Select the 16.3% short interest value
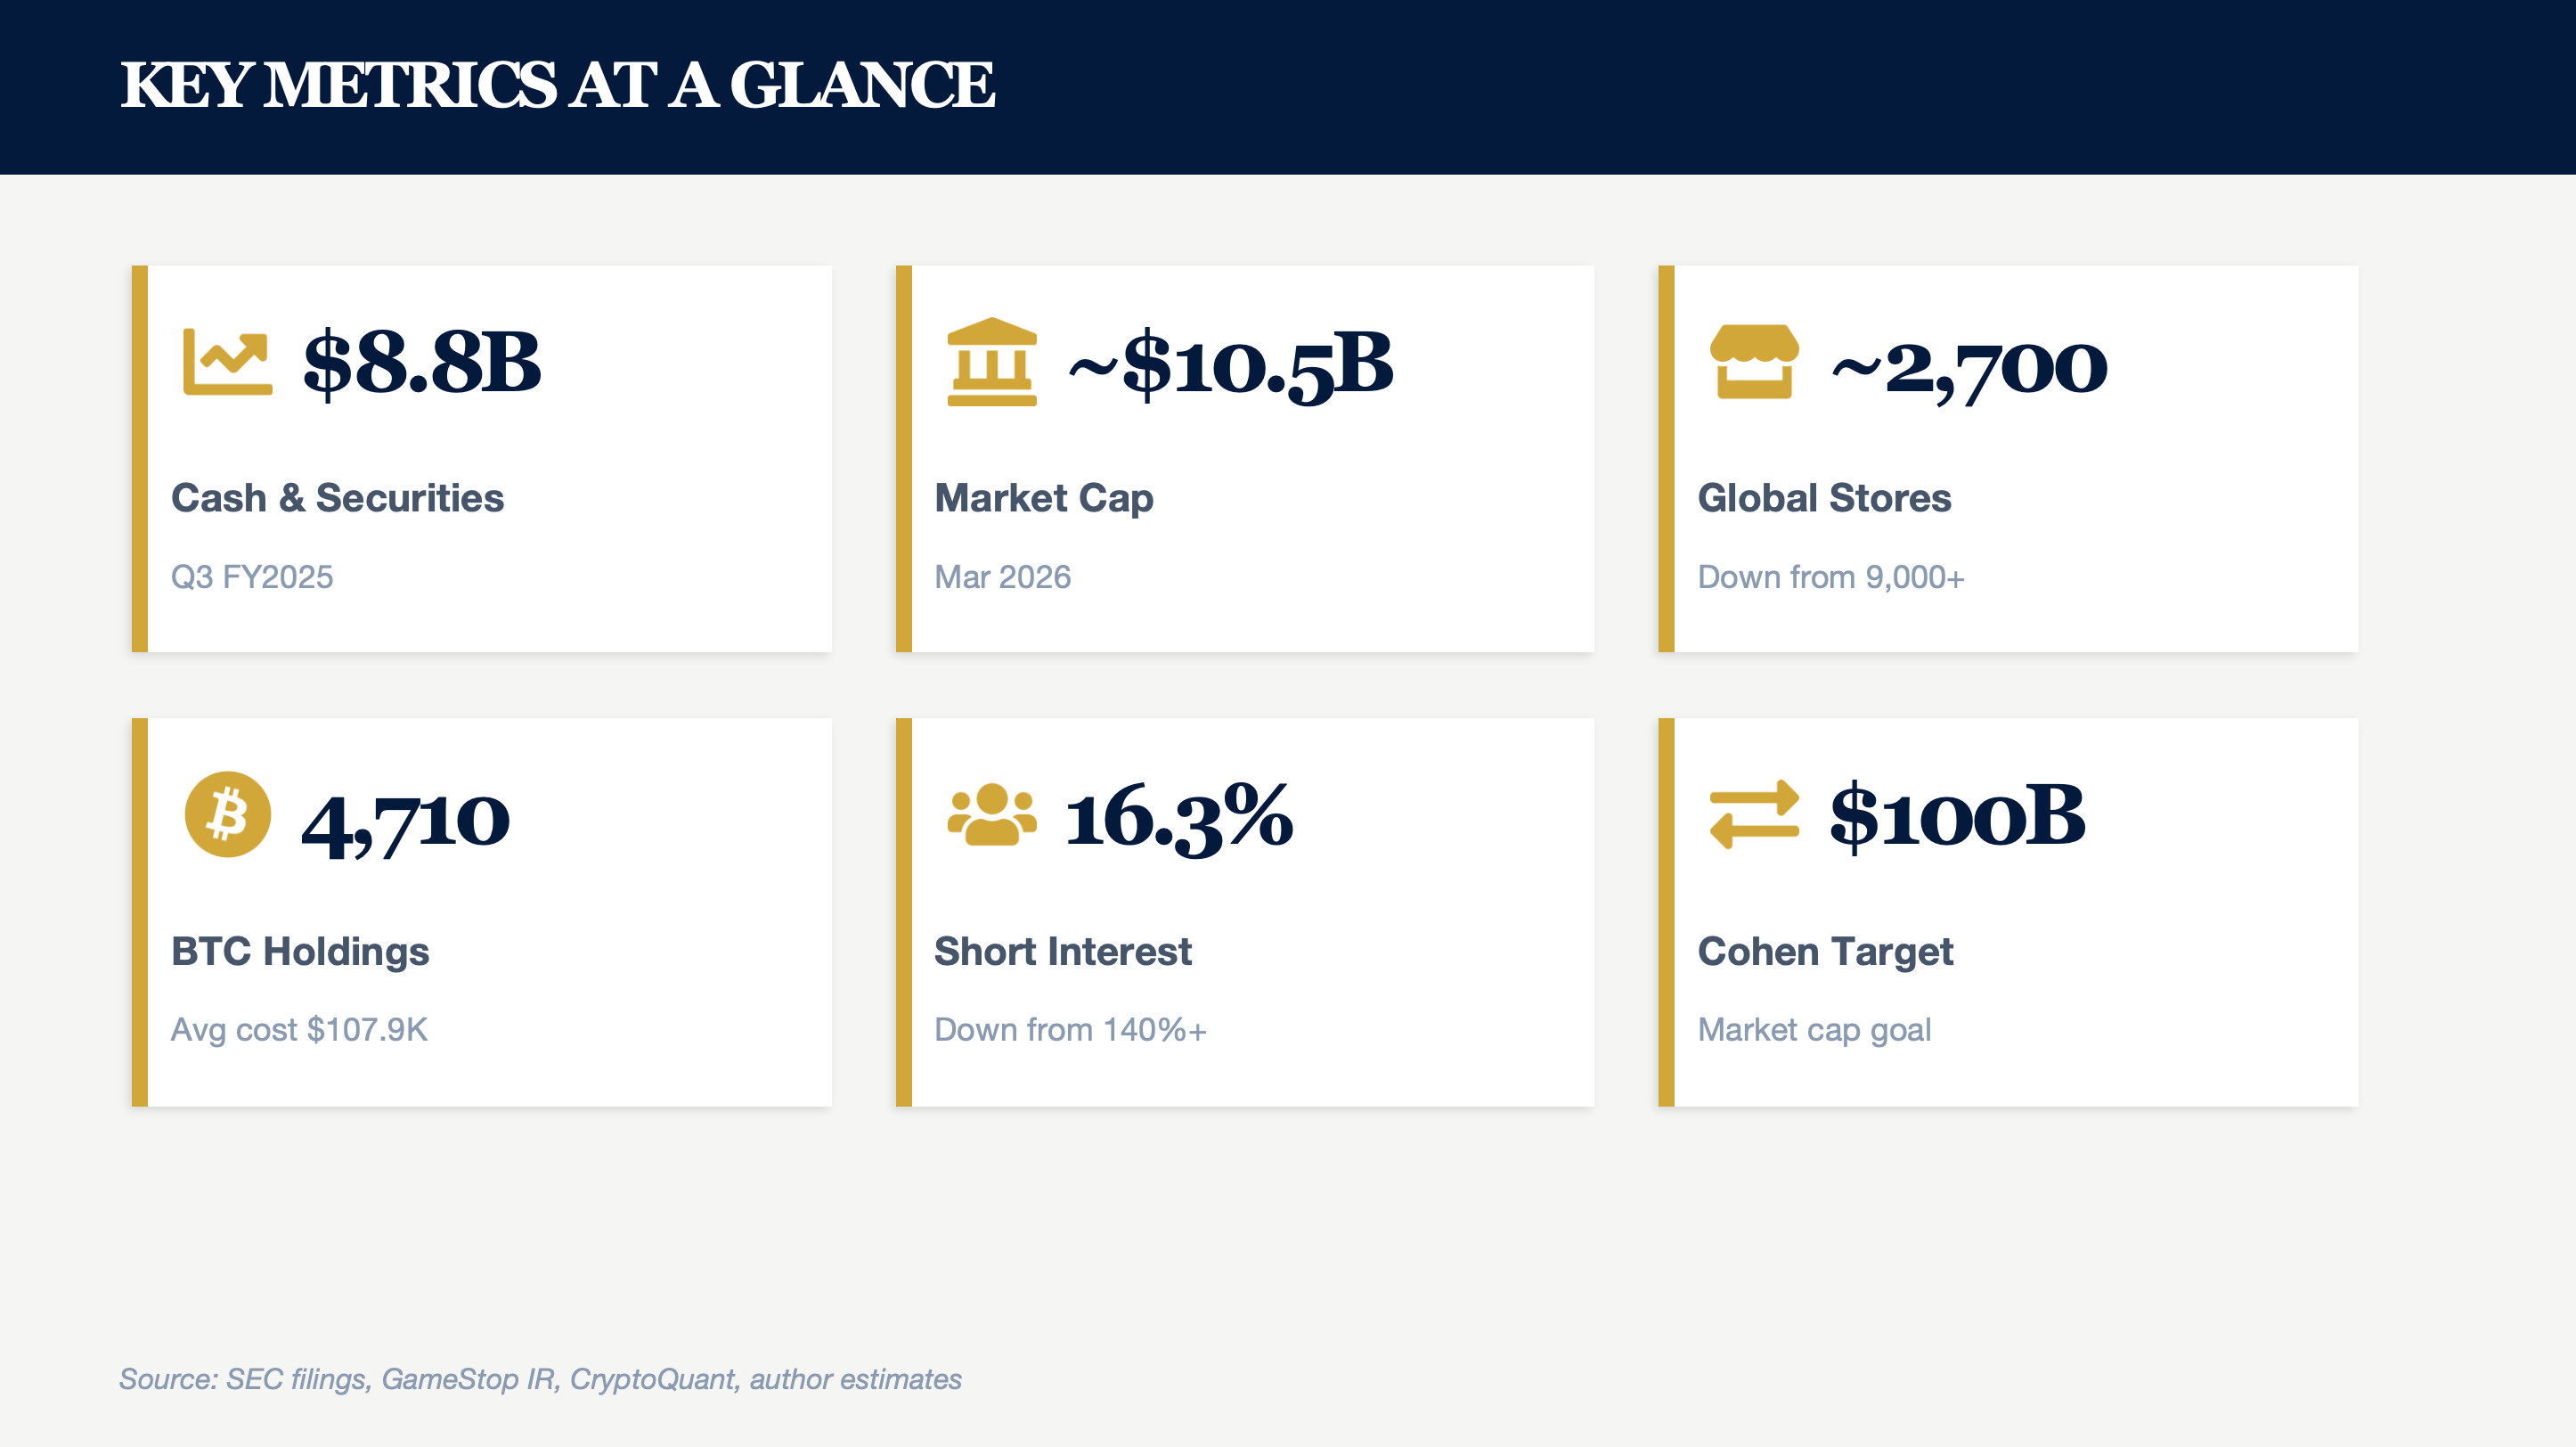Image resolution: width=2576 pixels, height=1447 pixels. point(1179,818)
